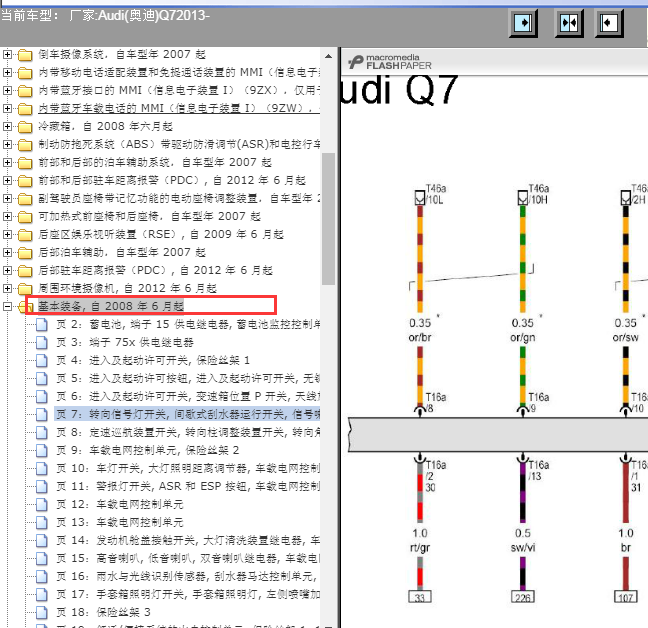Open 页 2: 蓄电池, 端子 15 供电继电器
Screen dimensions: 648x628
(188, 324)
